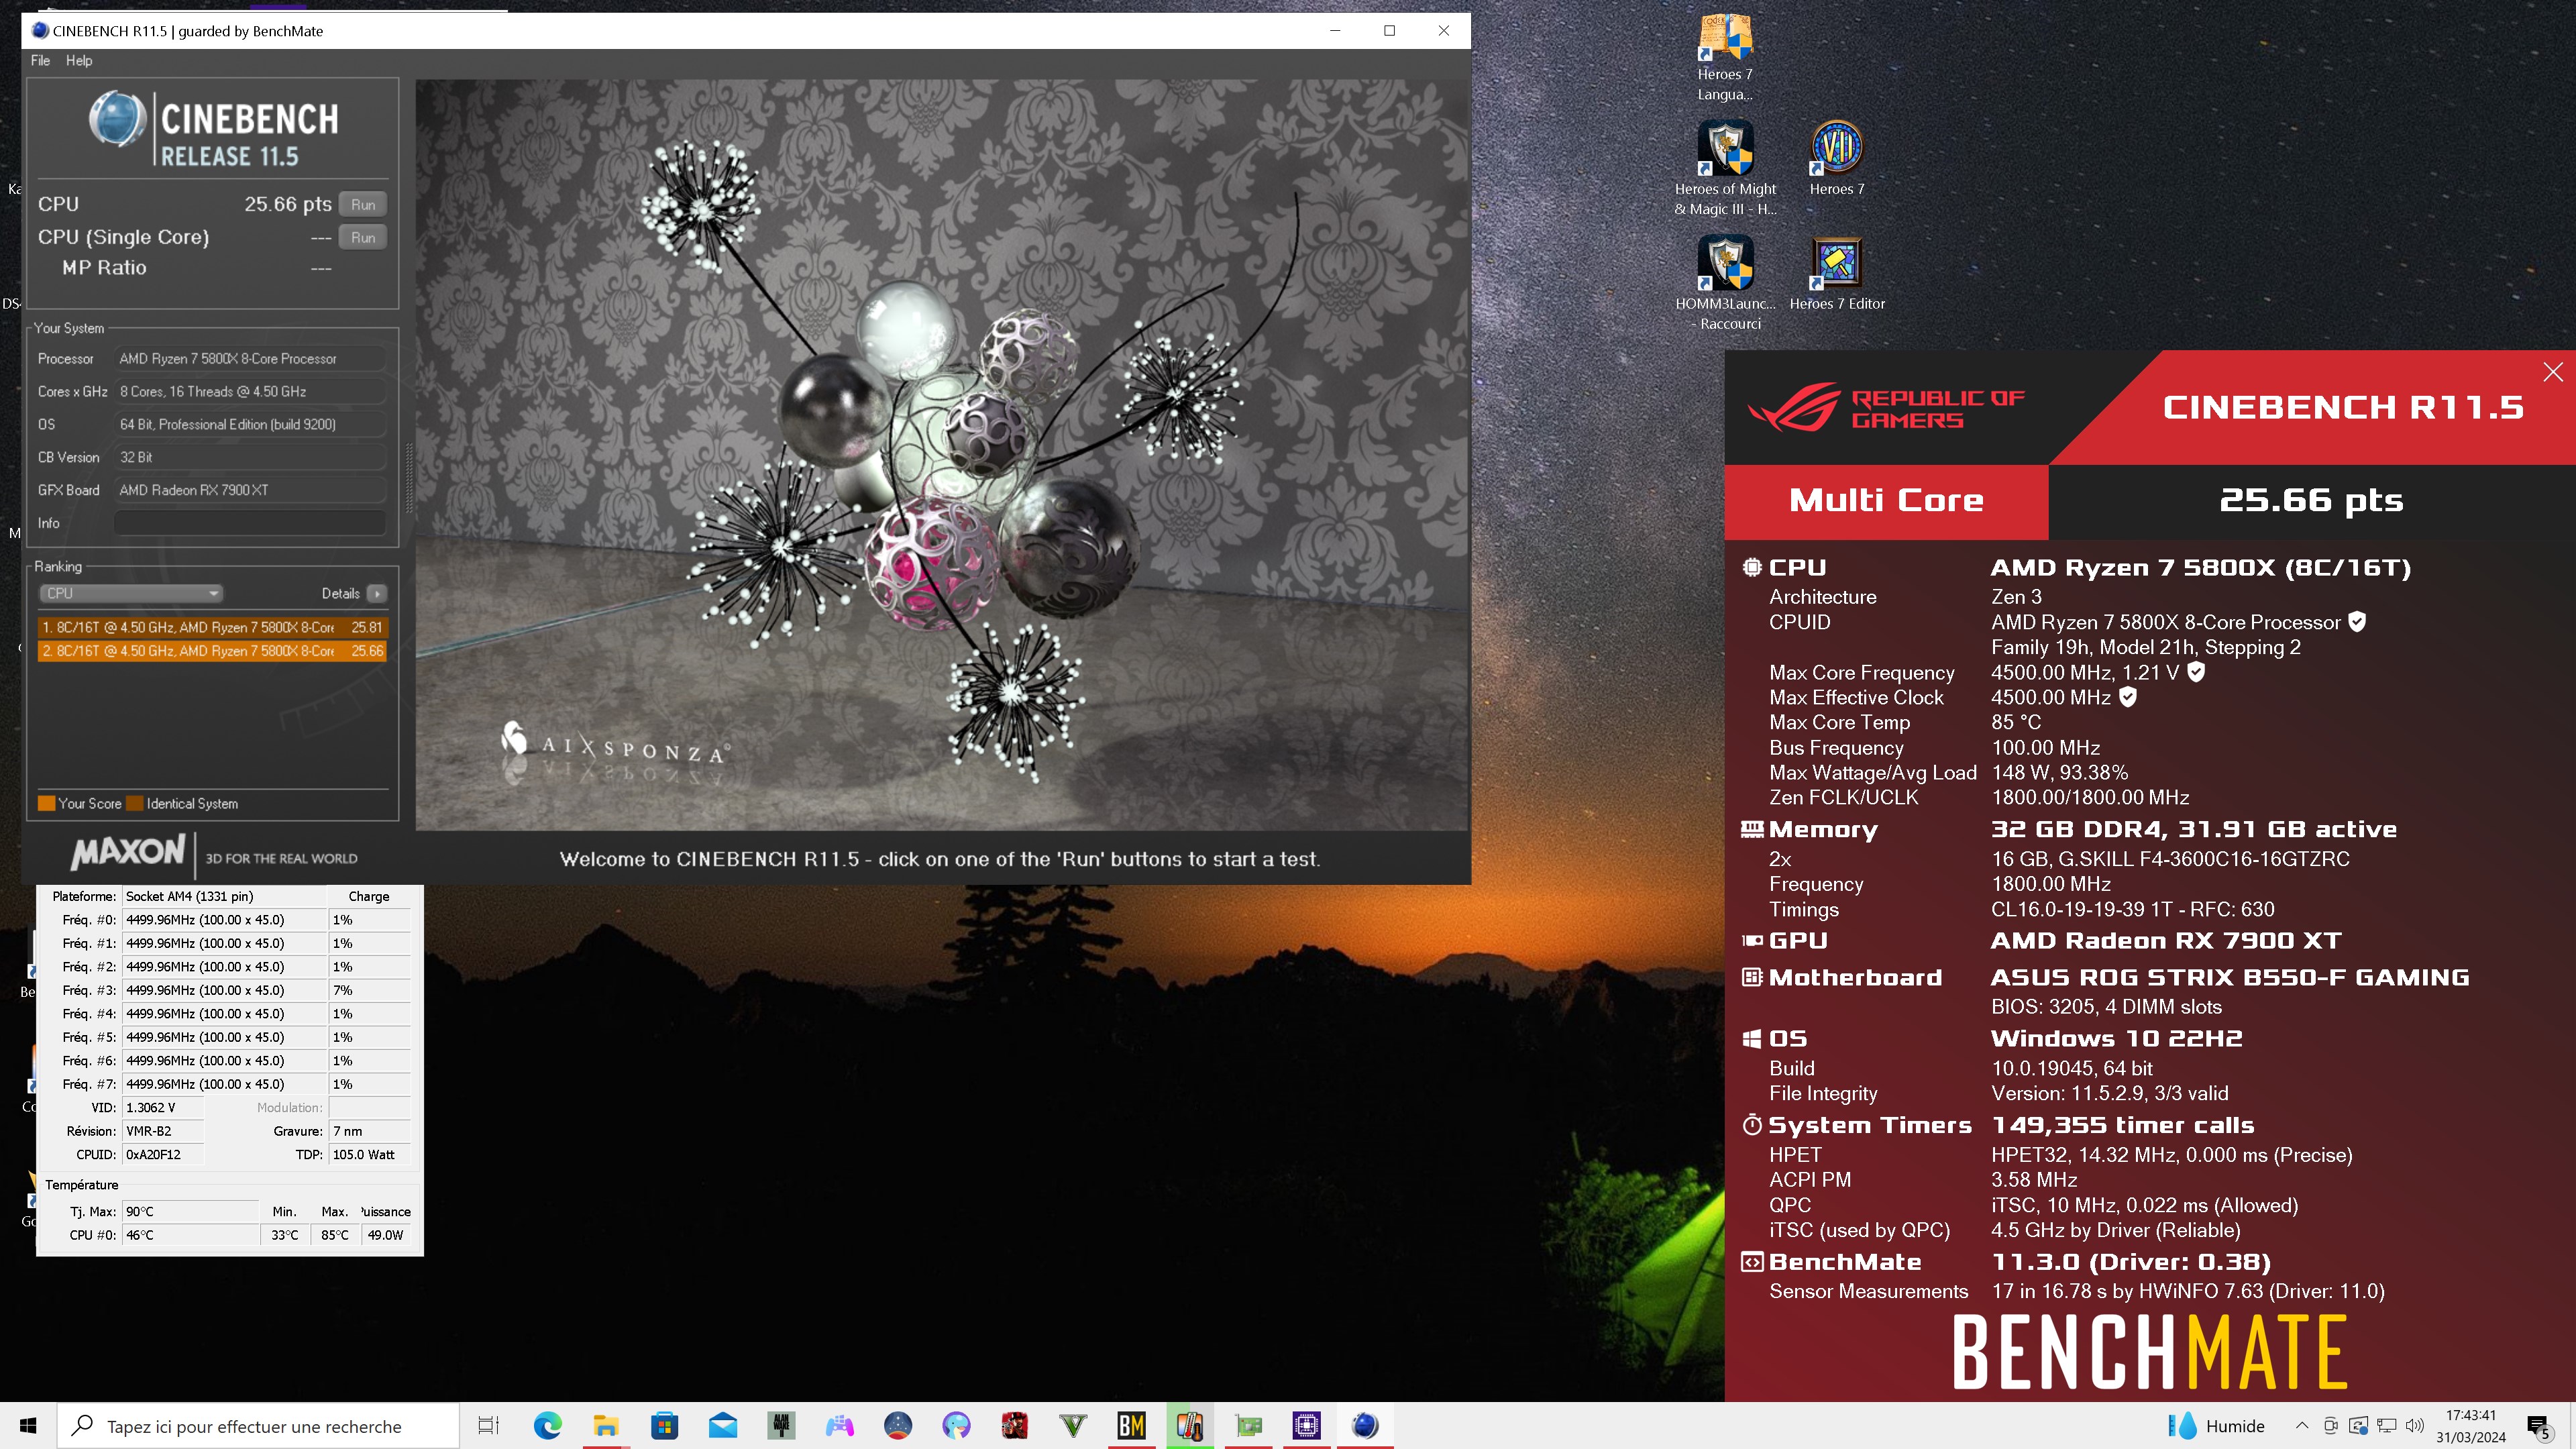Click the CPU chip icon in BenchMate panel
This screenshot has height=1449, width=2576.
1752,567
